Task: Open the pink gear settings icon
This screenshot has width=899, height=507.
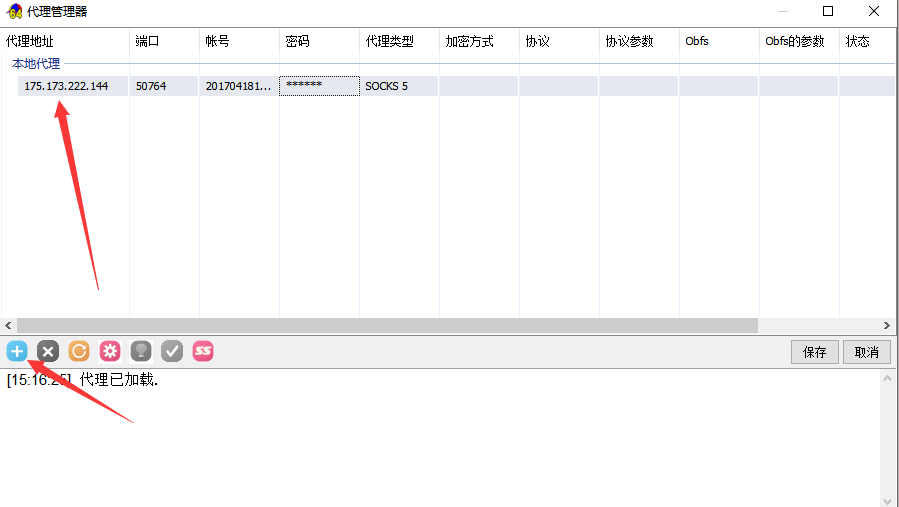Action: pos(110,351)
